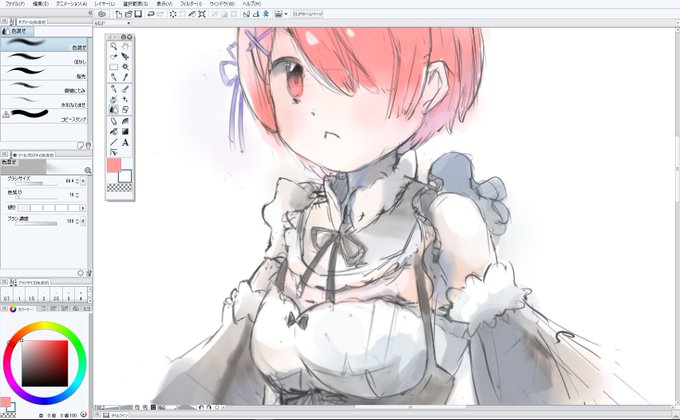
Task: Switch to the Timeline tab at bottom
Action: [116, 415]
